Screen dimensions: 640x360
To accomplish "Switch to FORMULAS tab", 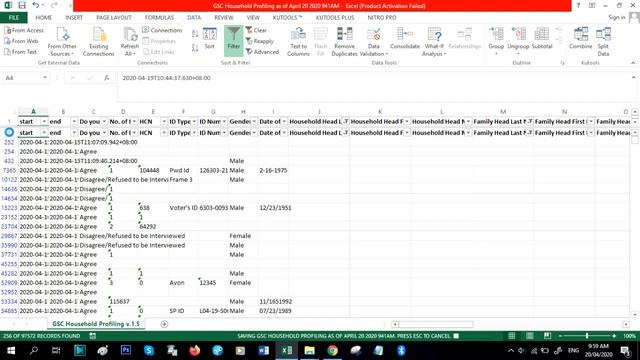I will [159, 18].
